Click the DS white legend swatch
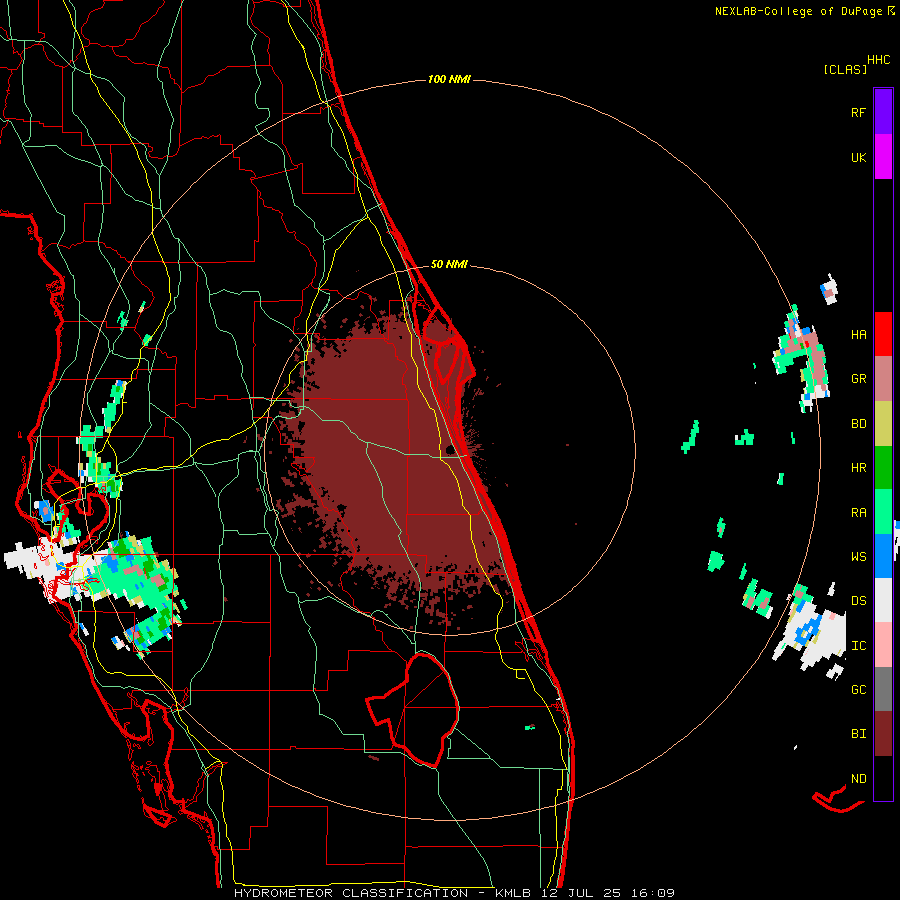 pos(883,600)
